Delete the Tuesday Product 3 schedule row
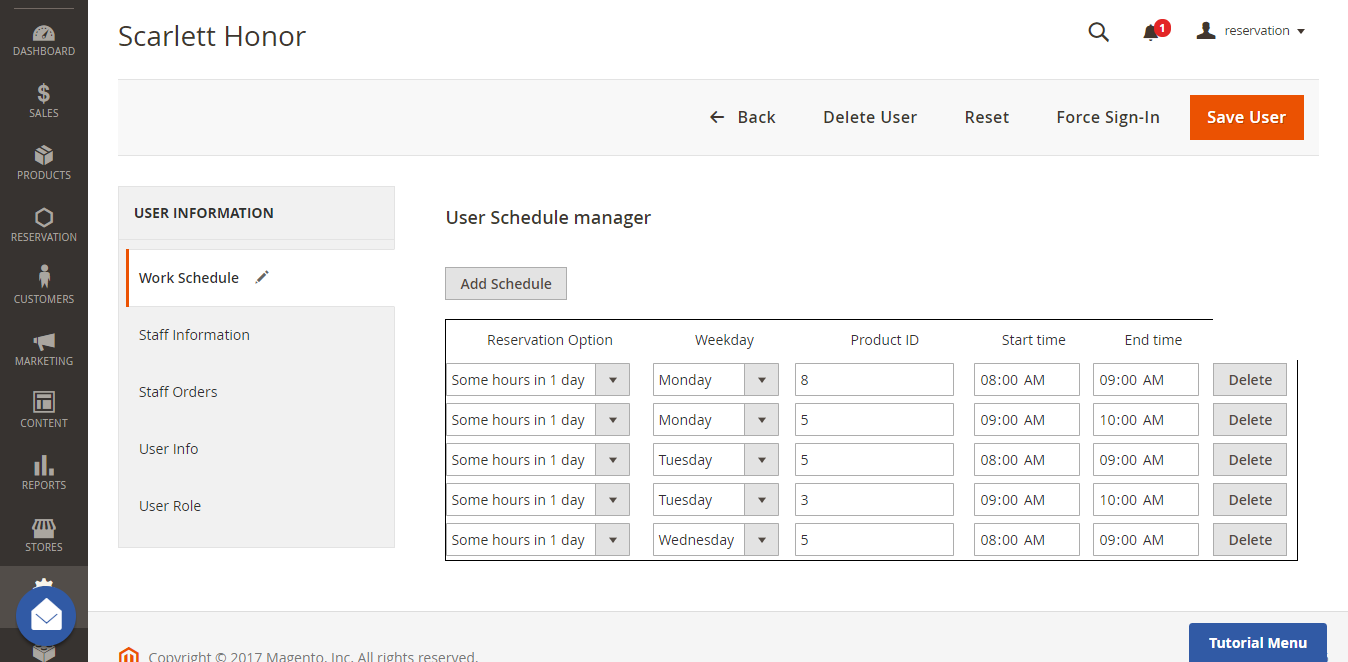Screen dimensions: 1348x662 point(1250,500)
